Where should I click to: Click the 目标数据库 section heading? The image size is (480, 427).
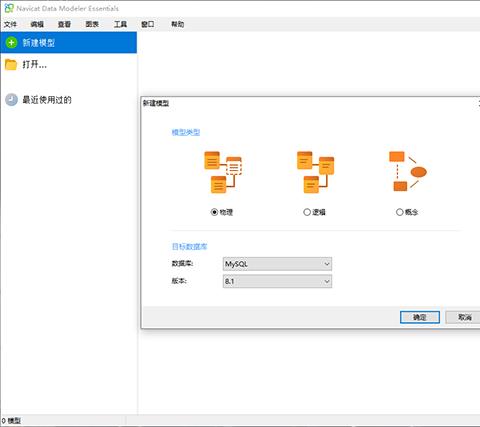tap(189, 247)
